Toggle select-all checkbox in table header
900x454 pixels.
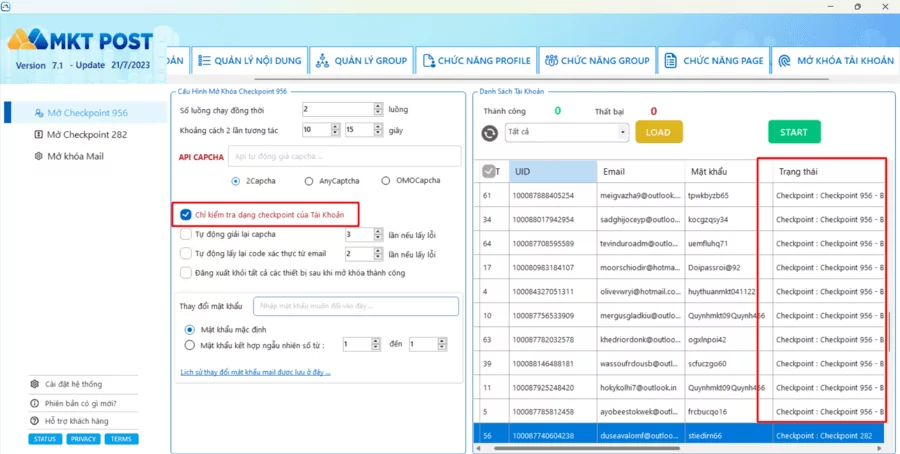488,171
